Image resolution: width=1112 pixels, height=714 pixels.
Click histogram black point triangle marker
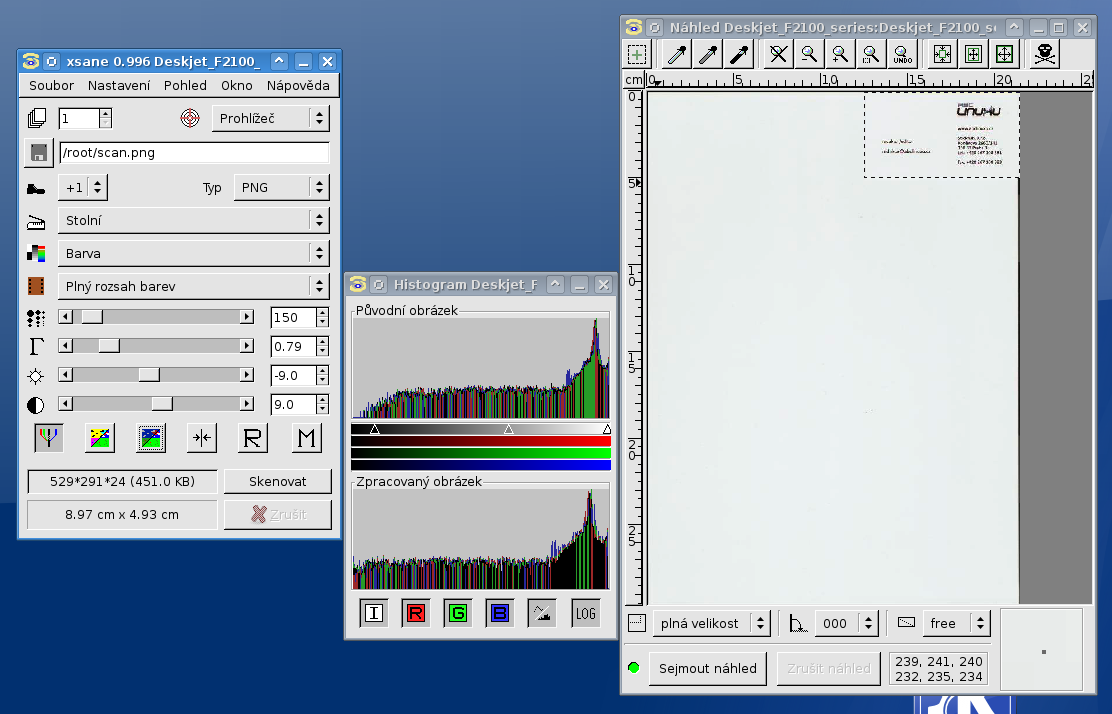pos(375,429)
